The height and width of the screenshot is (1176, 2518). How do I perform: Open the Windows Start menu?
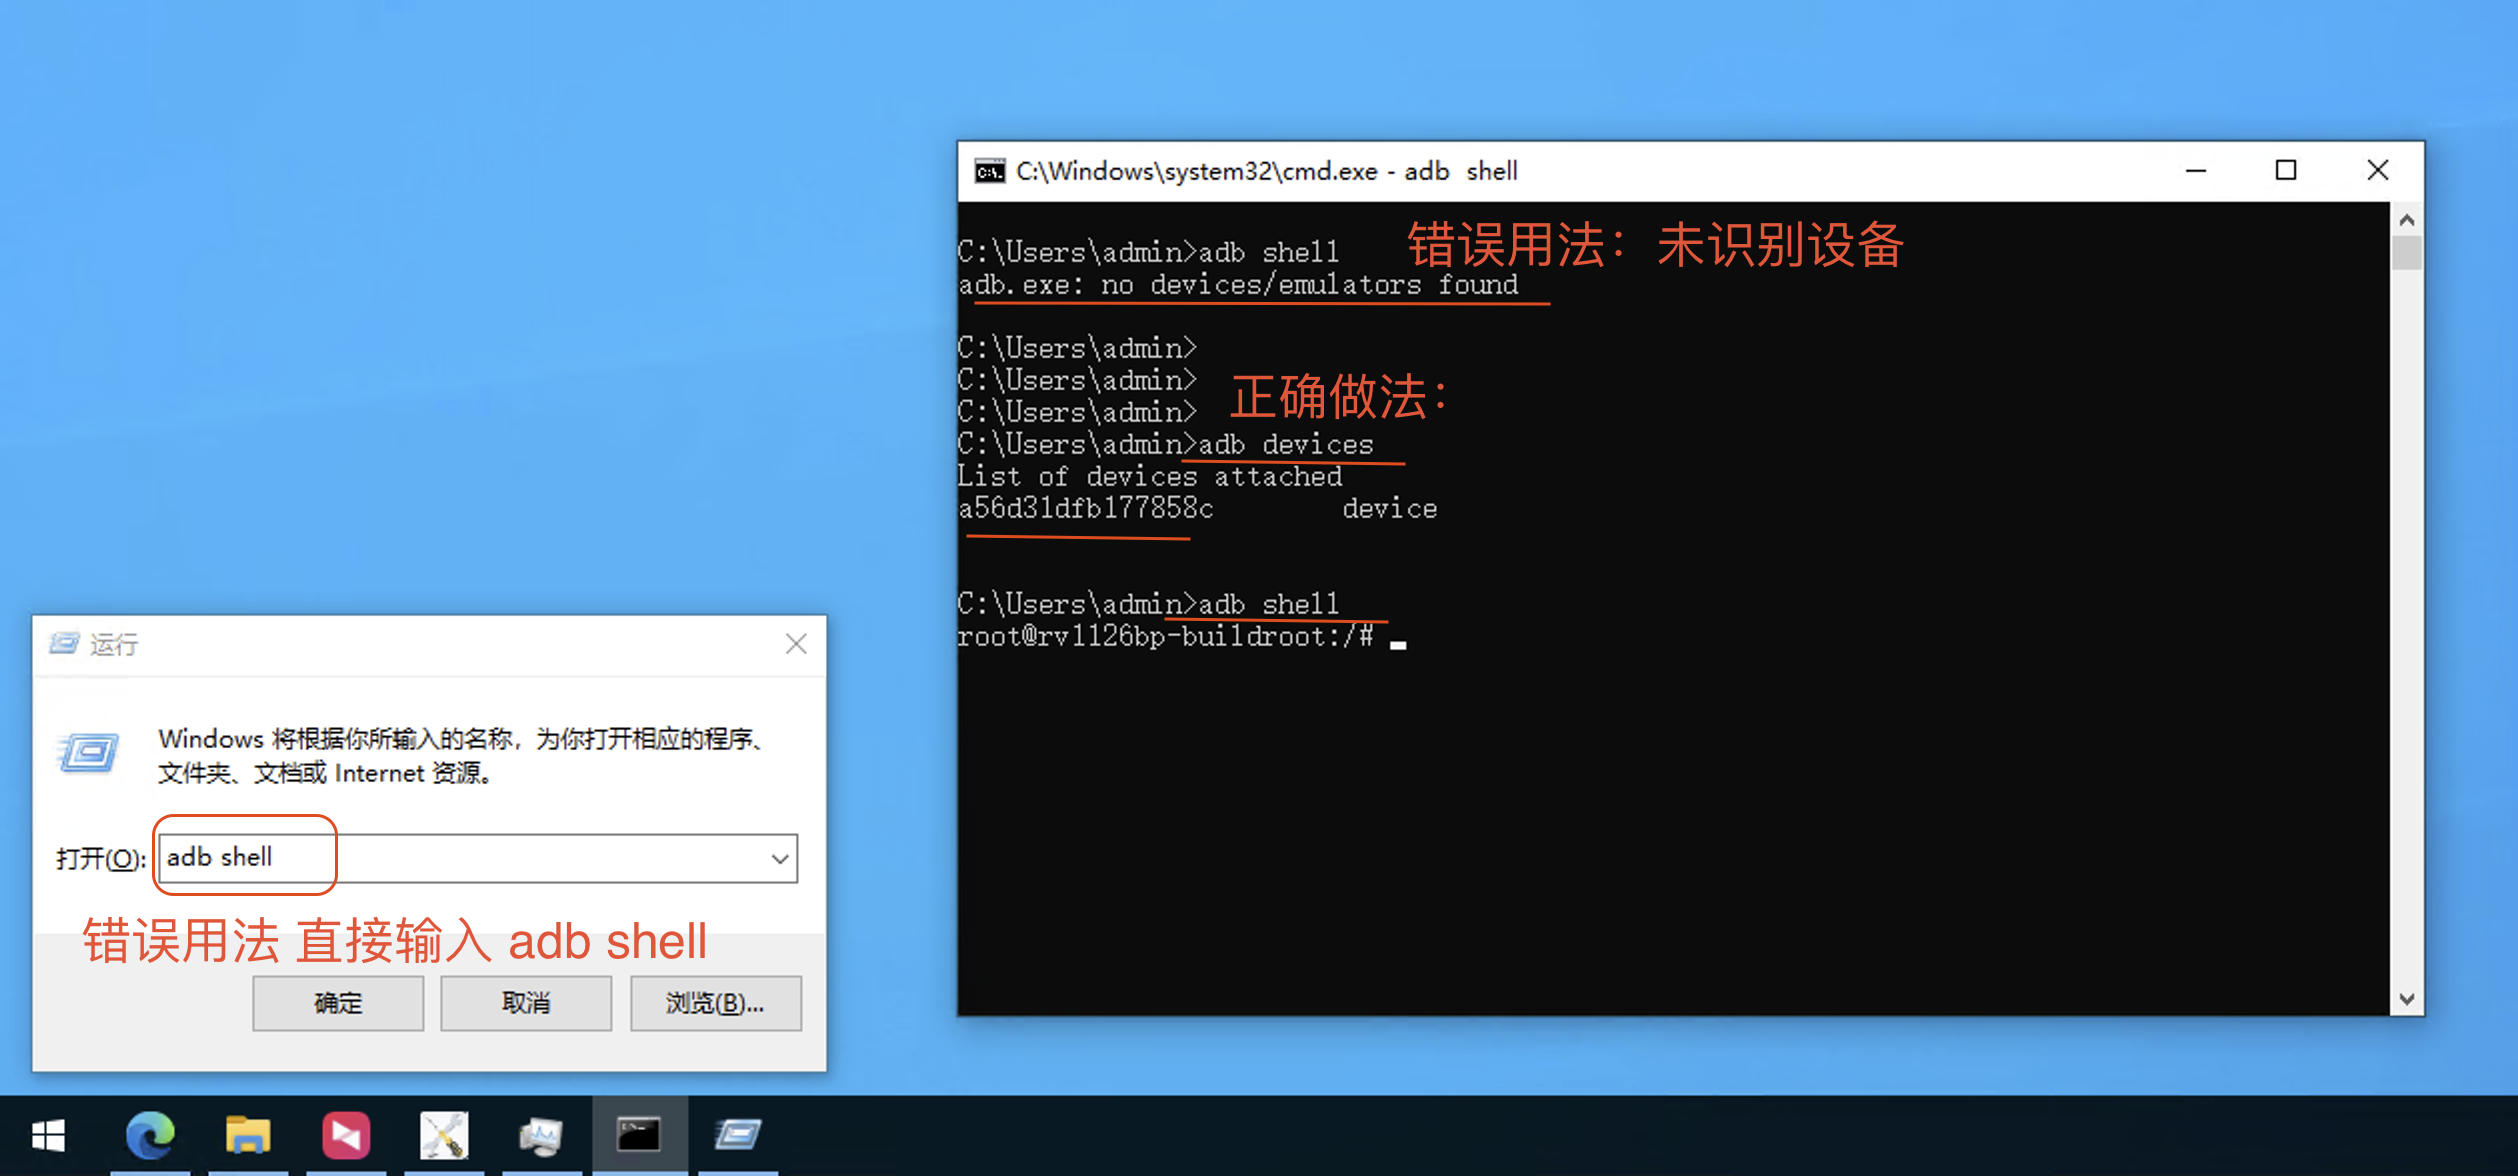[48, 1136]
